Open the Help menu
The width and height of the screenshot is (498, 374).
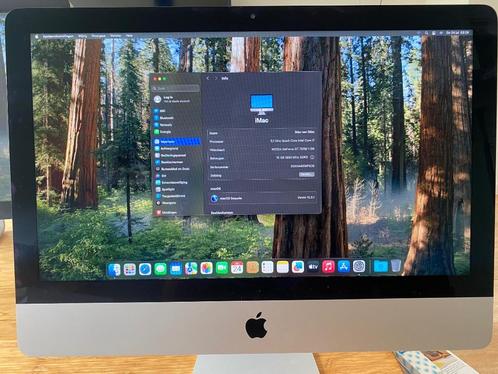tap(129, 35)
